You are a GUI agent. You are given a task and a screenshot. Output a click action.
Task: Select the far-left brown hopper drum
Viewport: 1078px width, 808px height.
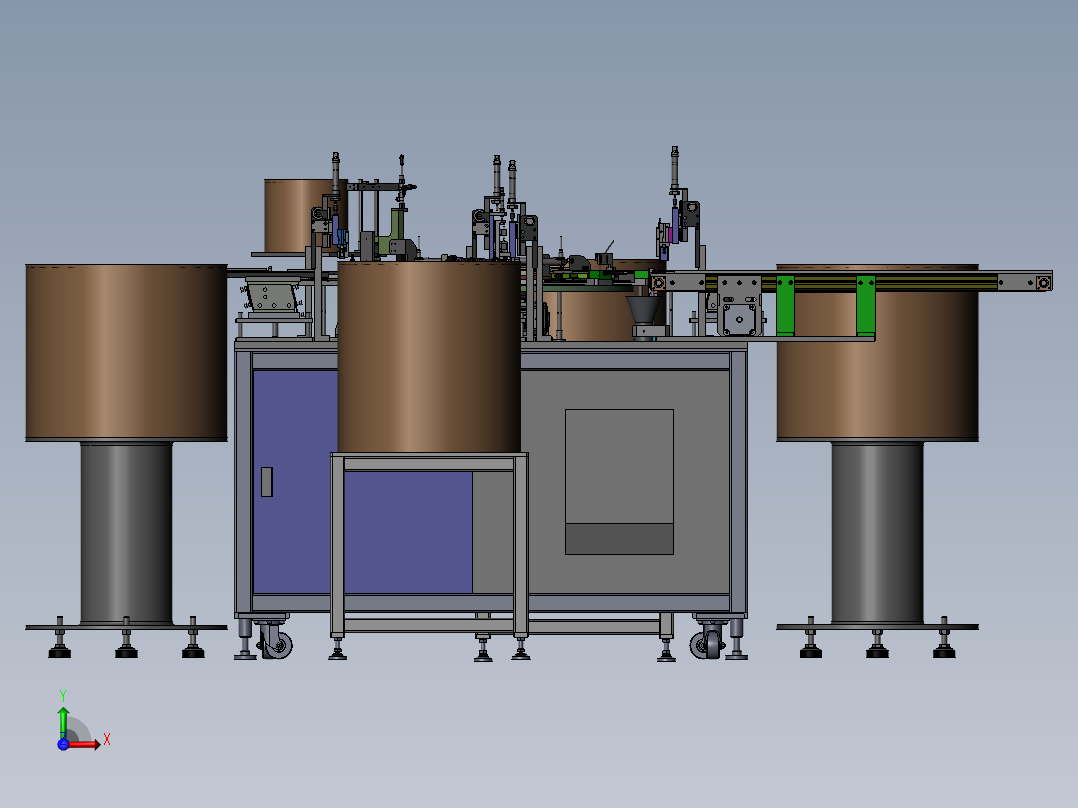126,352
